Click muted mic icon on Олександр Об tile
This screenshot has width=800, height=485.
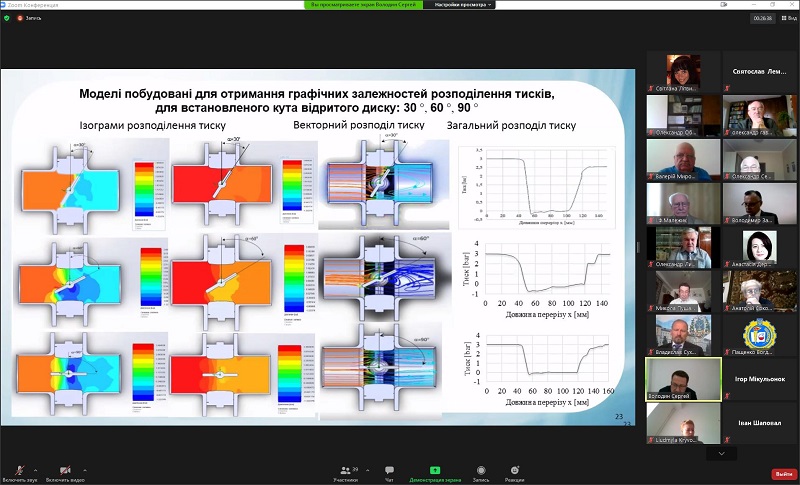click(651, 133)
